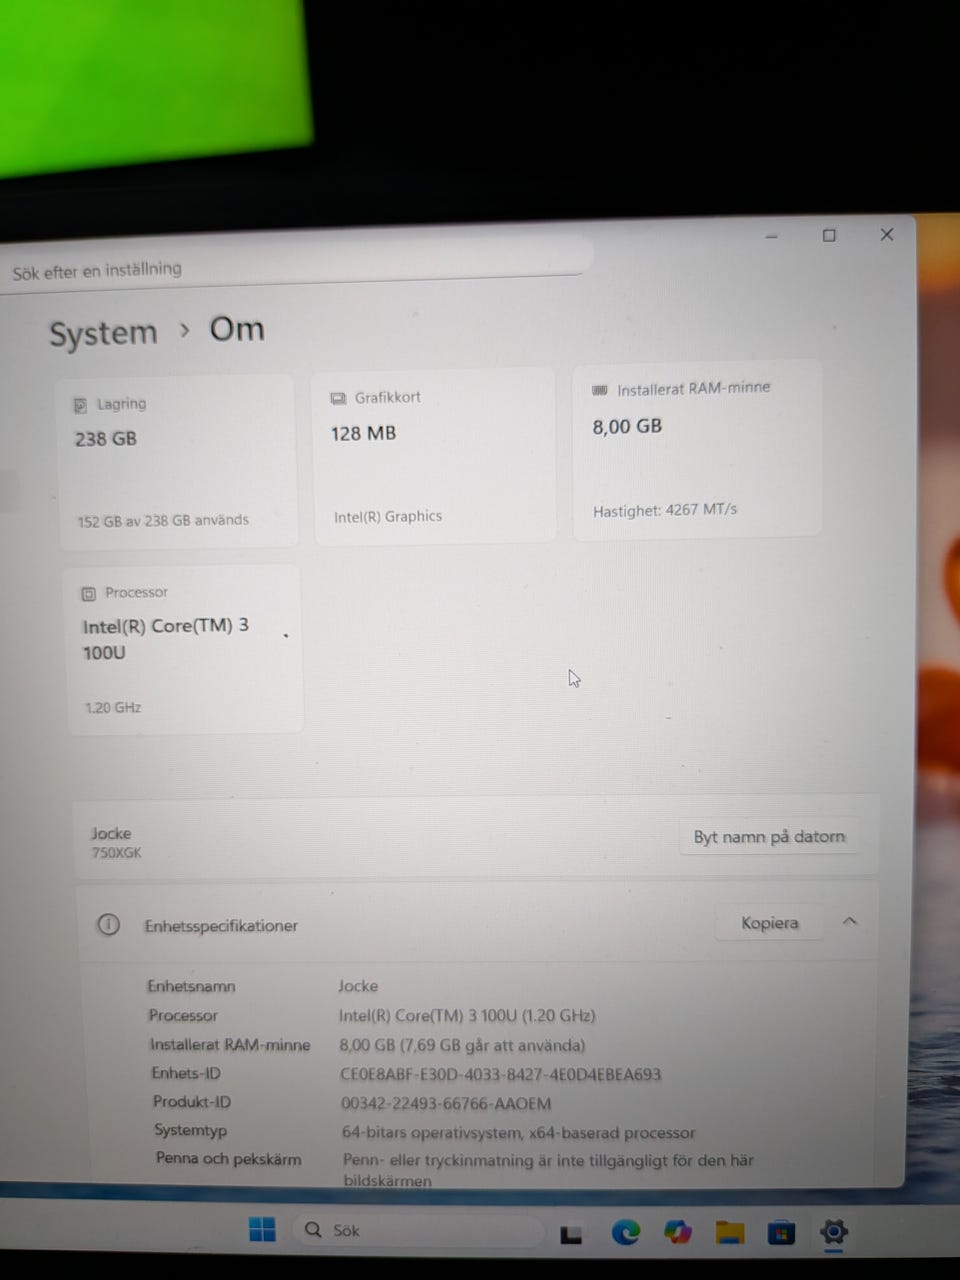Click the Processor chip icon

click(x=88, y=593)
